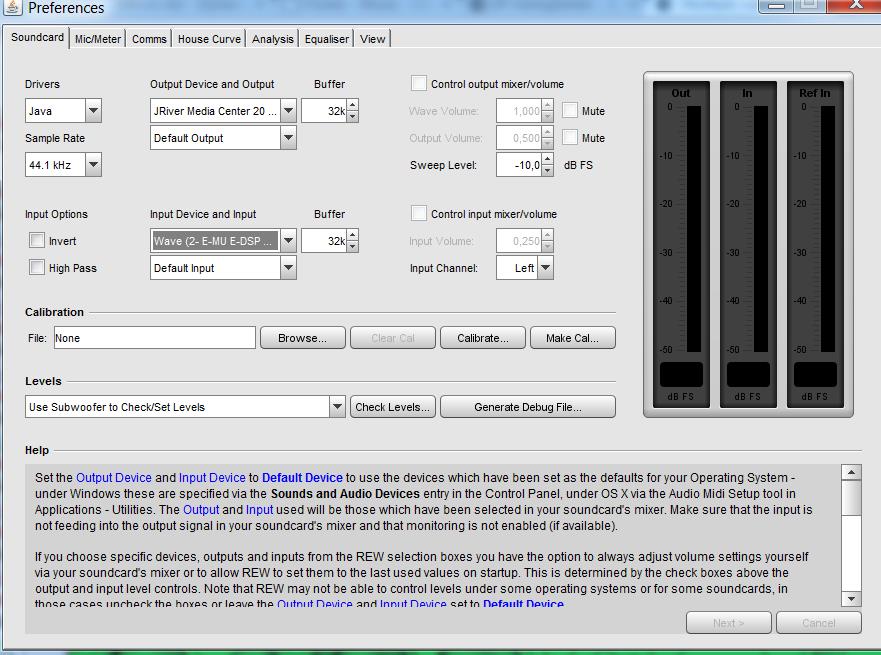
Task: Enable Control input mixer/volume checkbox
Action: click(419, 214)
